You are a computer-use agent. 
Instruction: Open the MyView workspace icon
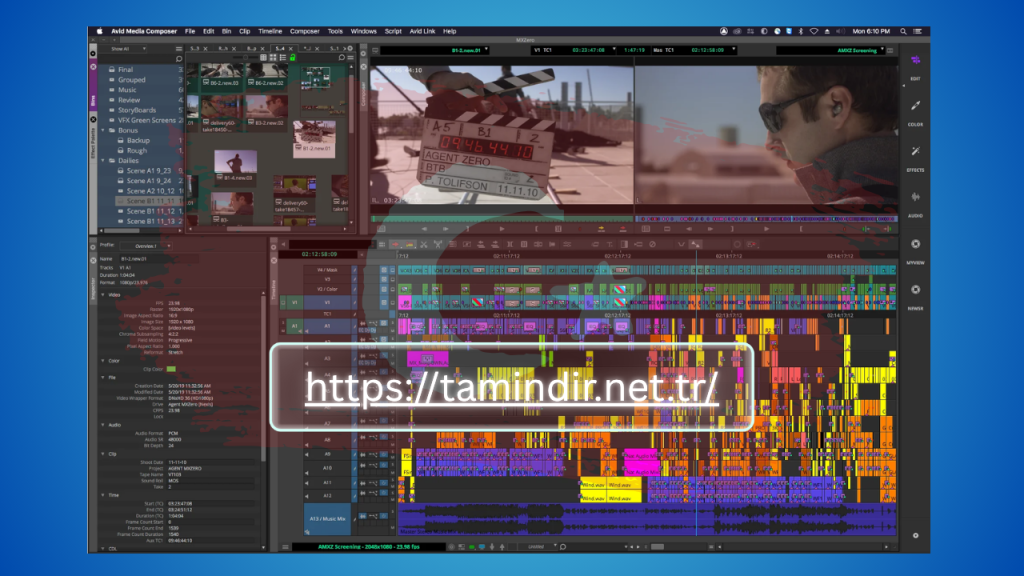(x=916, y=244)
